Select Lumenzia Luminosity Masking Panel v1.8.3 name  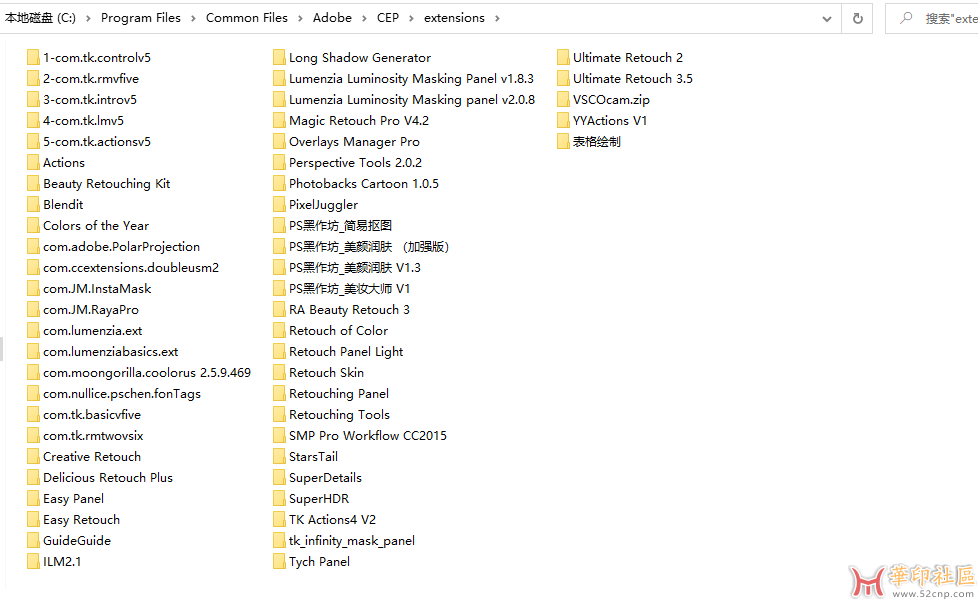[411, 79]
